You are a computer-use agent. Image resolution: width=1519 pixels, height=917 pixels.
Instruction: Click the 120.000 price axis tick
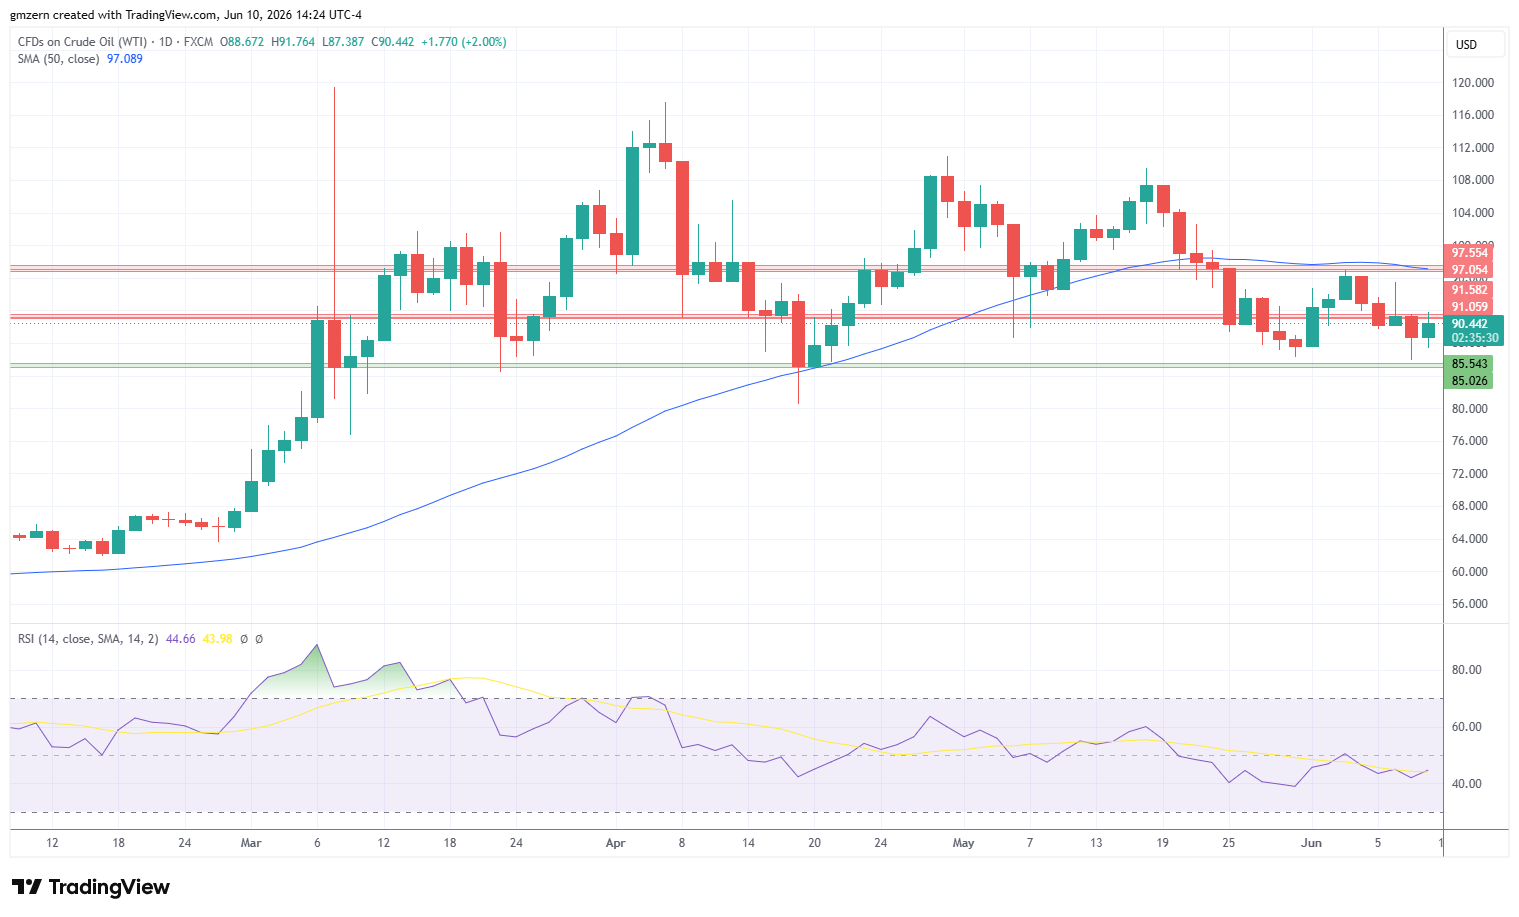[x=1473, y=83]
